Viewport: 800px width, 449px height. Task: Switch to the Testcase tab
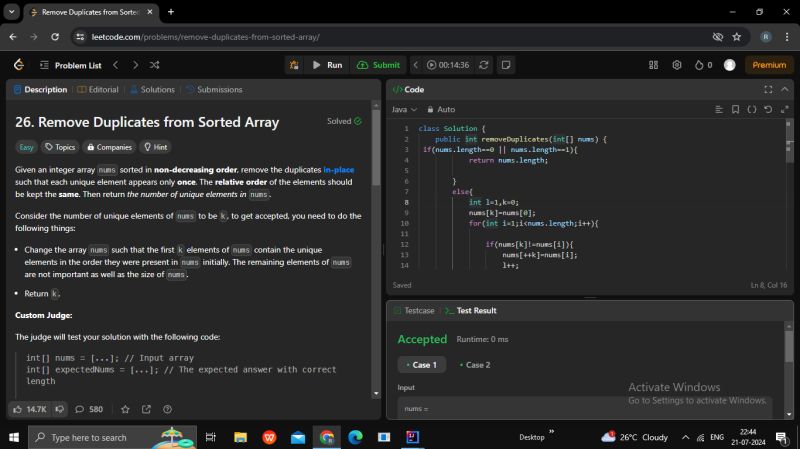point(414,310)
